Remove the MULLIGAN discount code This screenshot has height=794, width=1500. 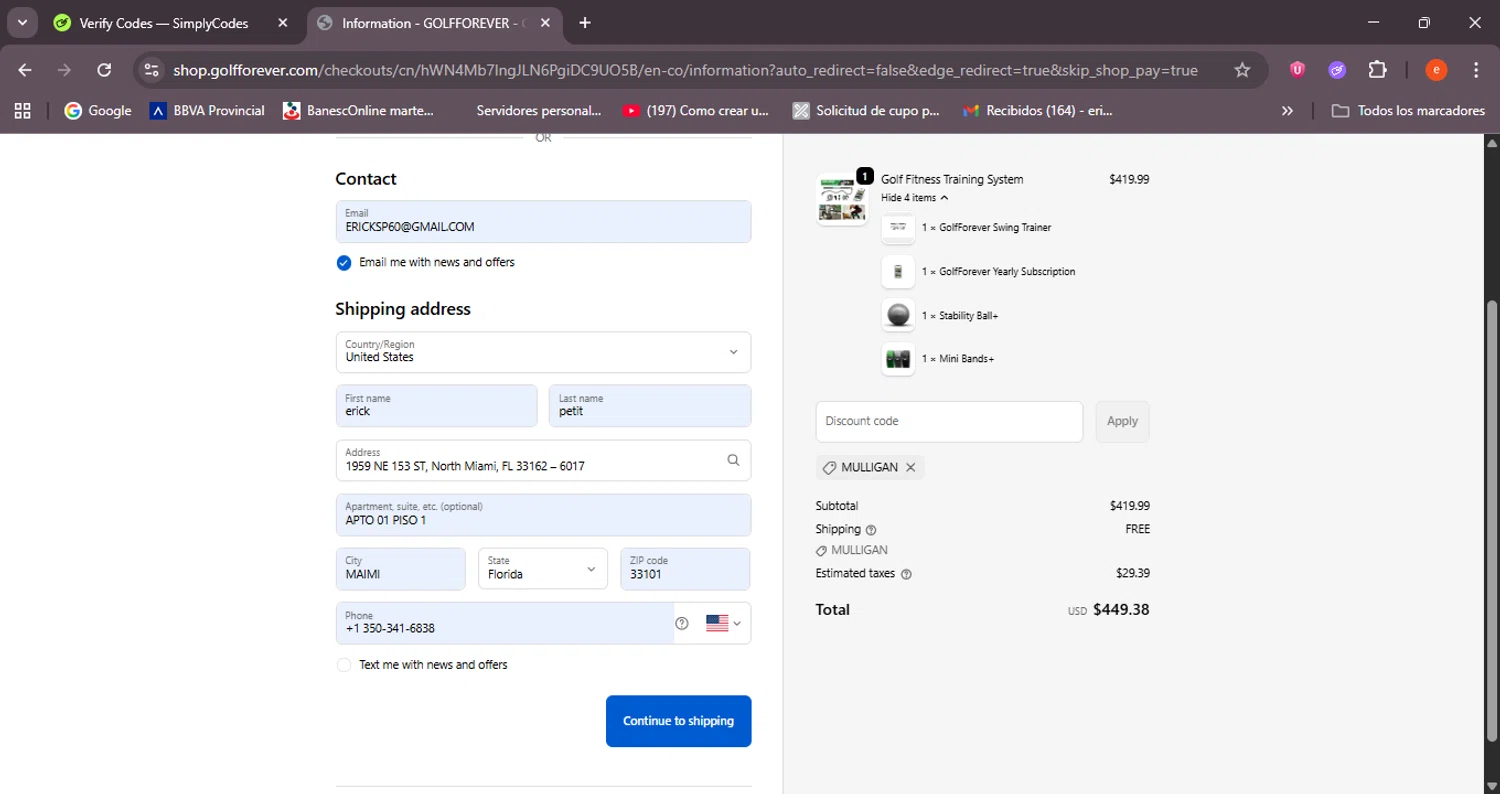910,467
